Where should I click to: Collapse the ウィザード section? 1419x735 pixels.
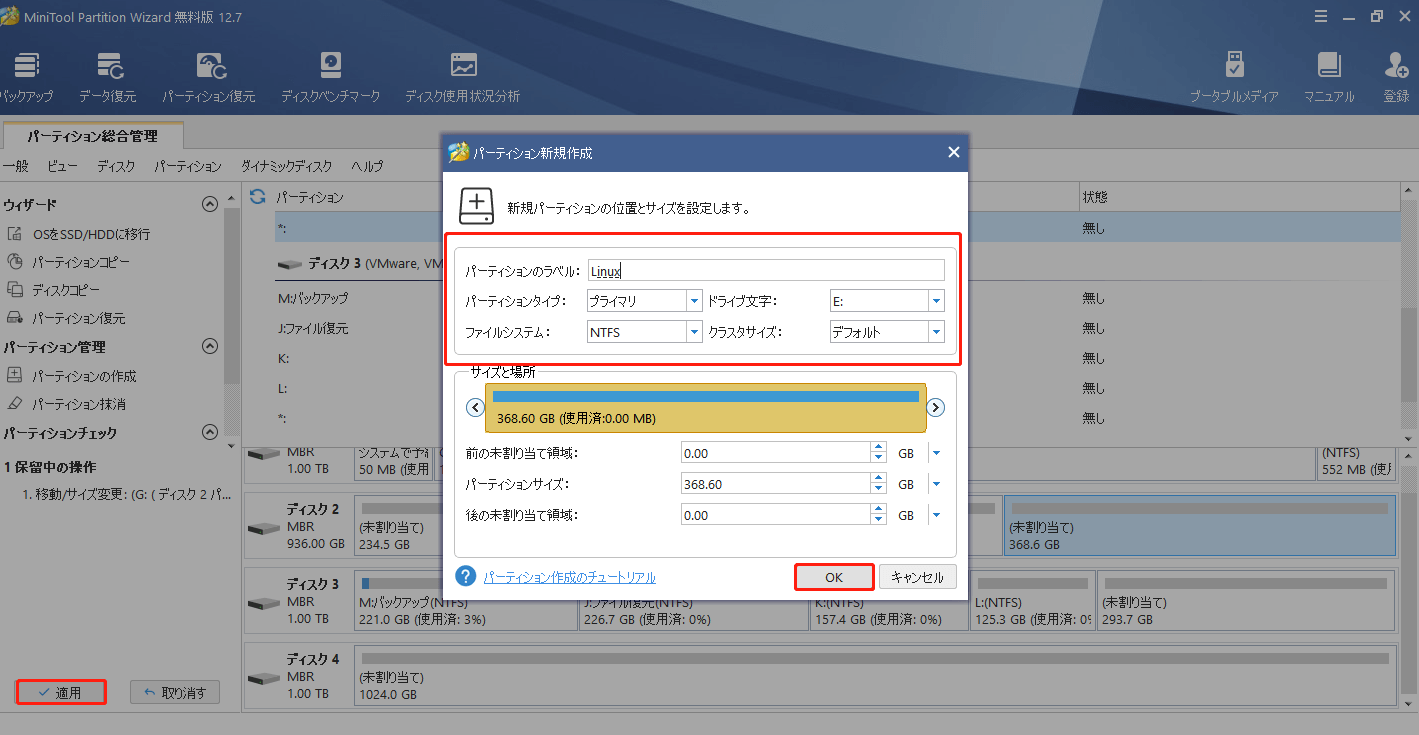click(x=209, y=205)
